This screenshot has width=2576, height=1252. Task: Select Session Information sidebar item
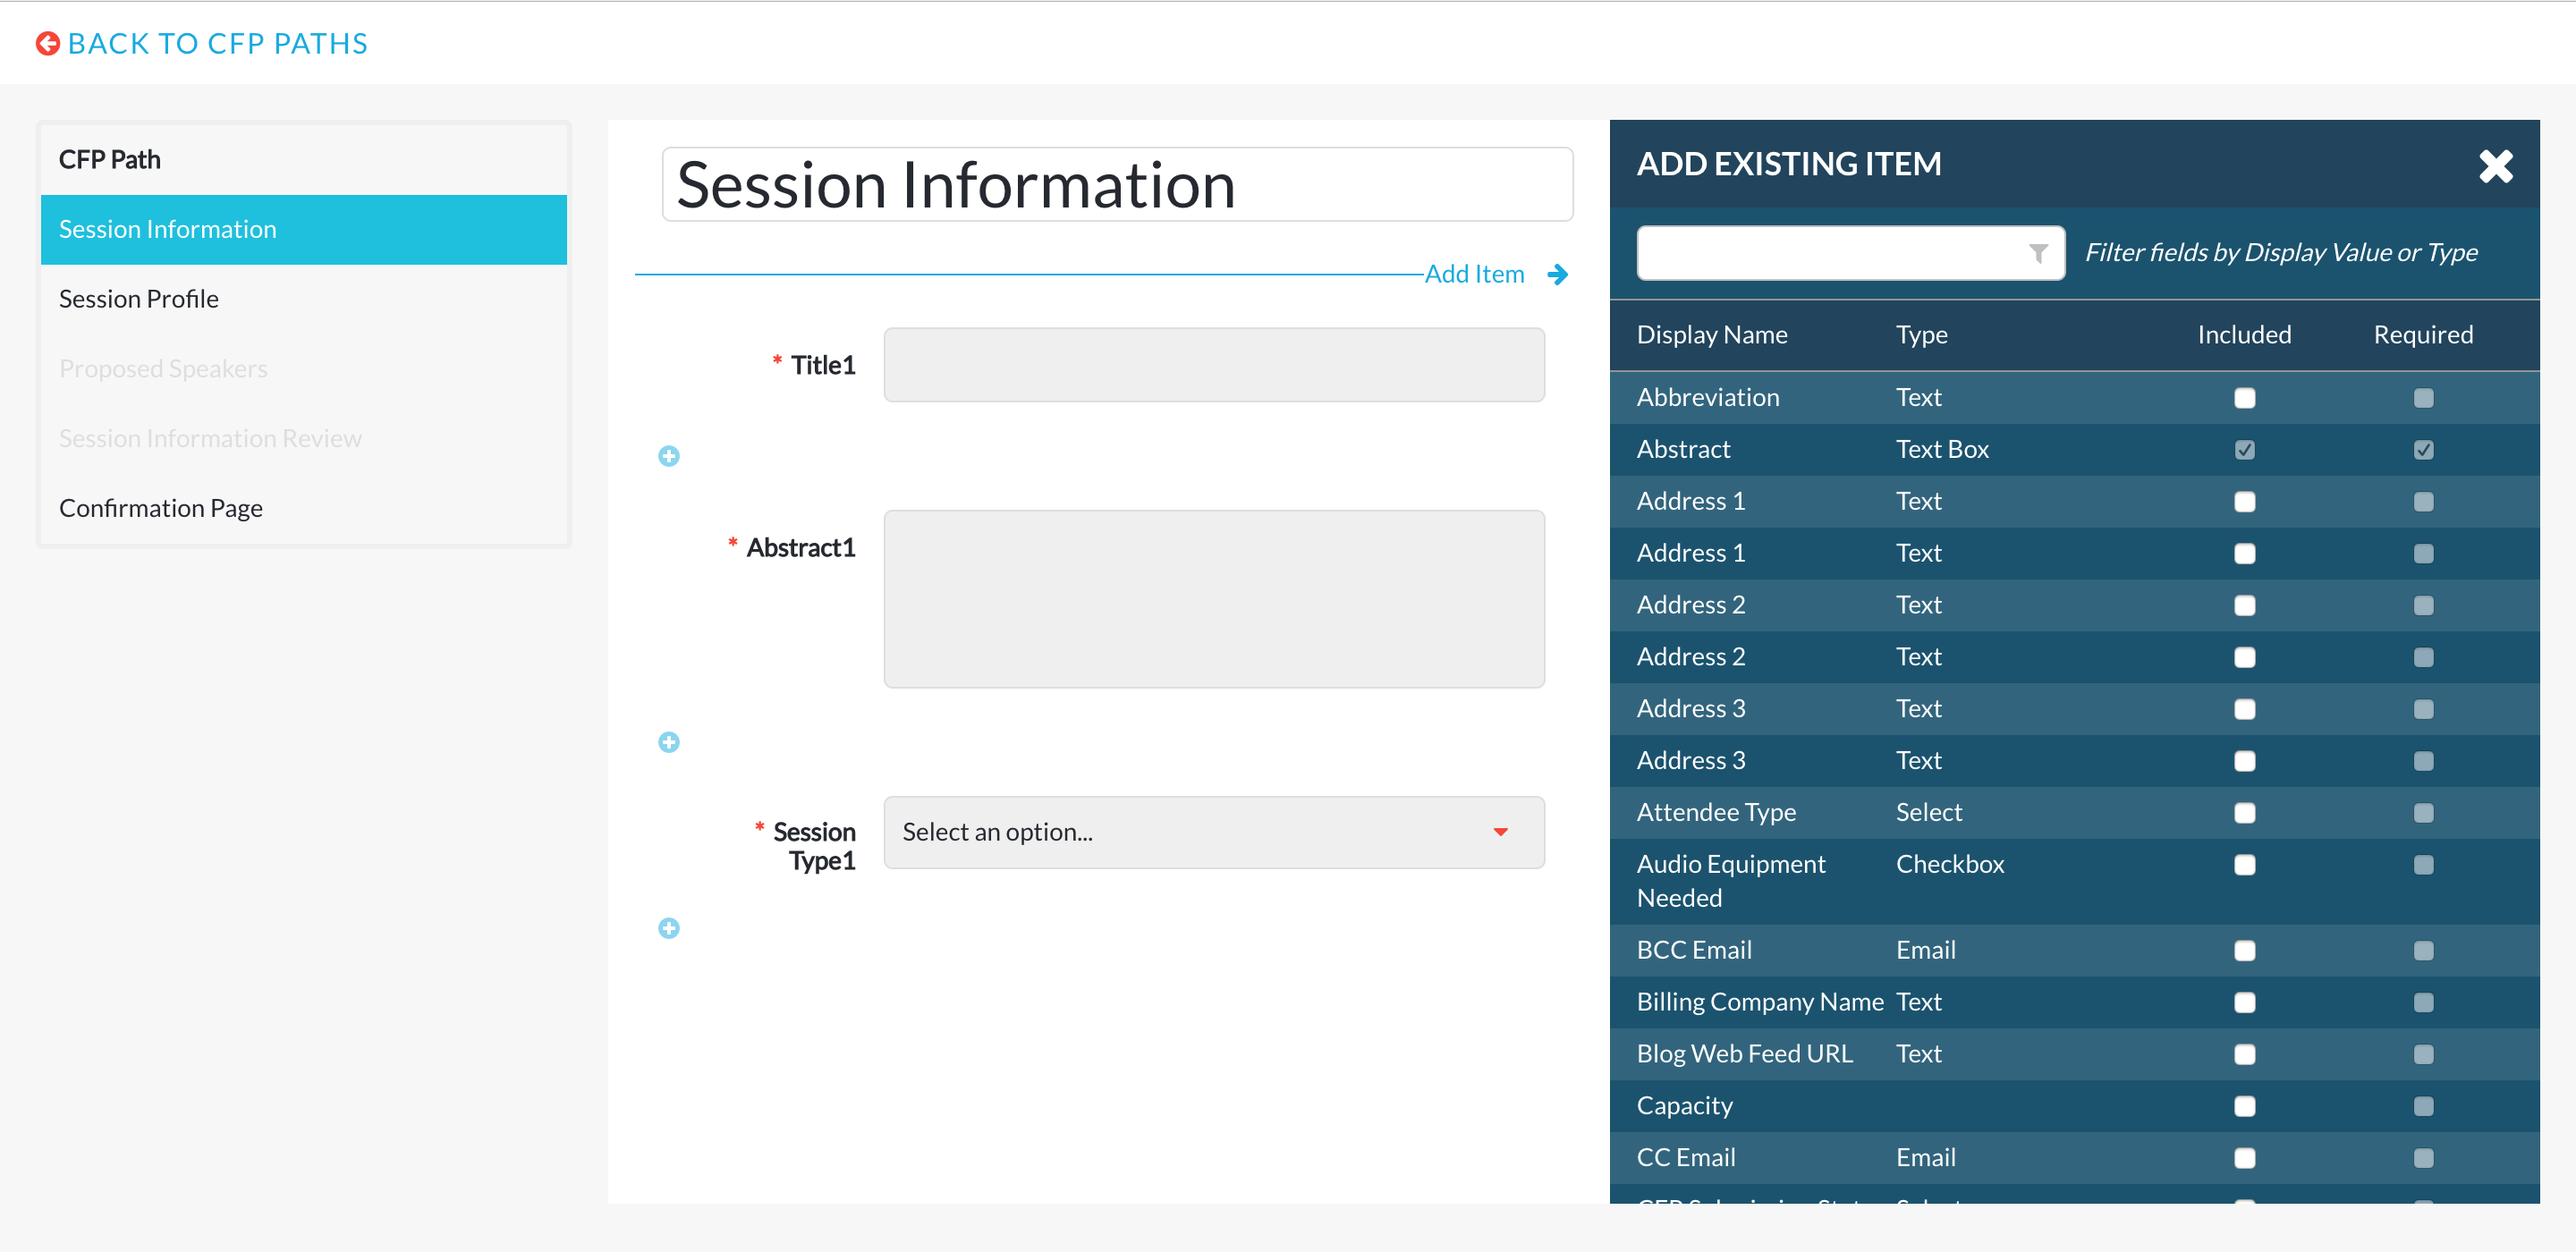coord(304,229)
